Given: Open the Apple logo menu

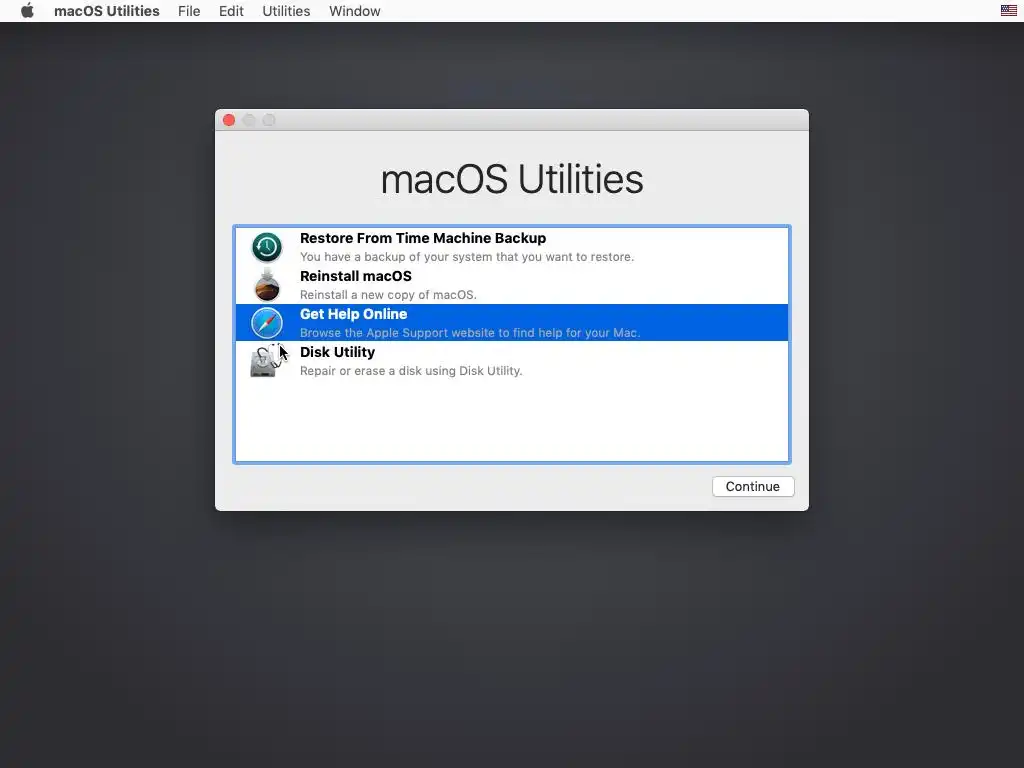Looking at the screenshot, I should click(x=27, y=11).
